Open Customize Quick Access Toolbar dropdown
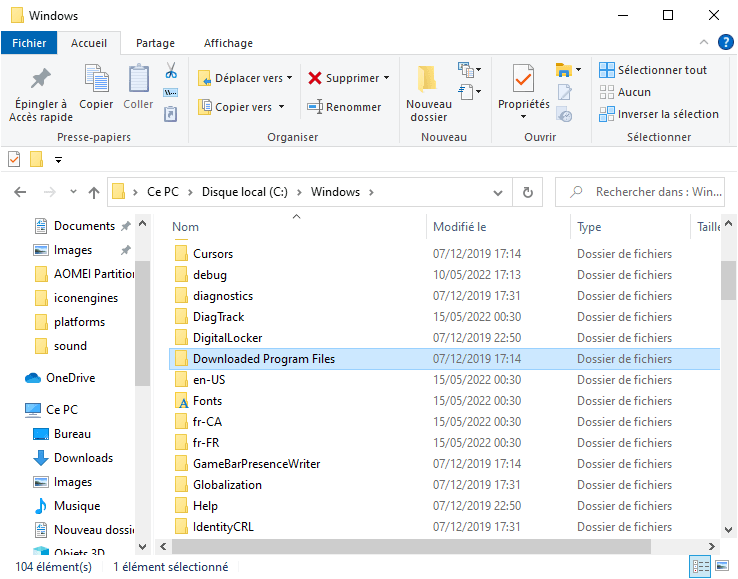The width and height of the screenshot is (738, 579). click(58, 160)
